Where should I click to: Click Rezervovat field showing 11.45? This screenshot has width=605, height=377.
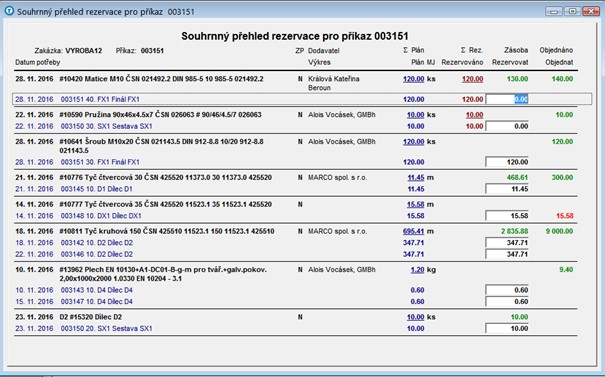[x=507, y=189]
